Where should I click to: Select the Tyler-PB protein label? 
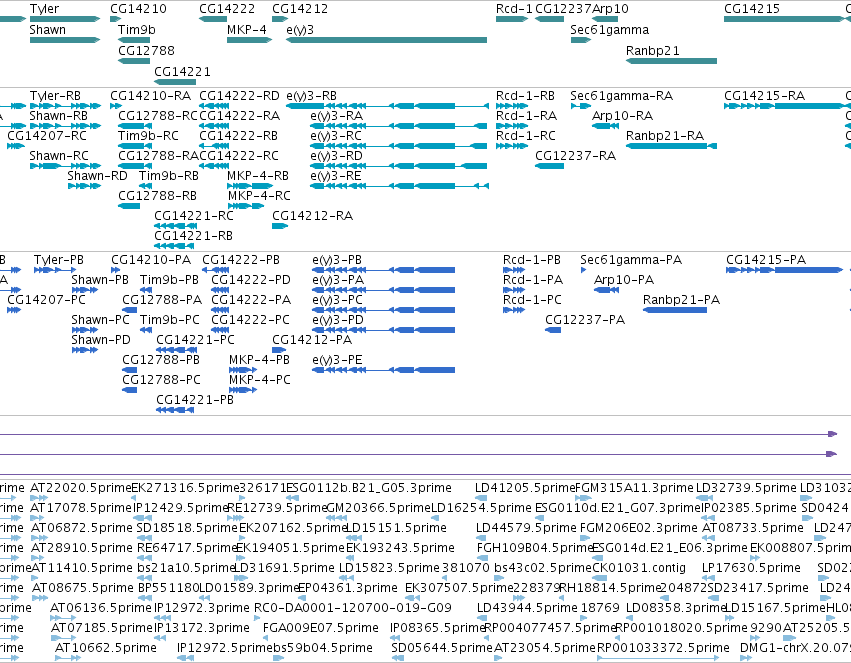pos(59,260)
